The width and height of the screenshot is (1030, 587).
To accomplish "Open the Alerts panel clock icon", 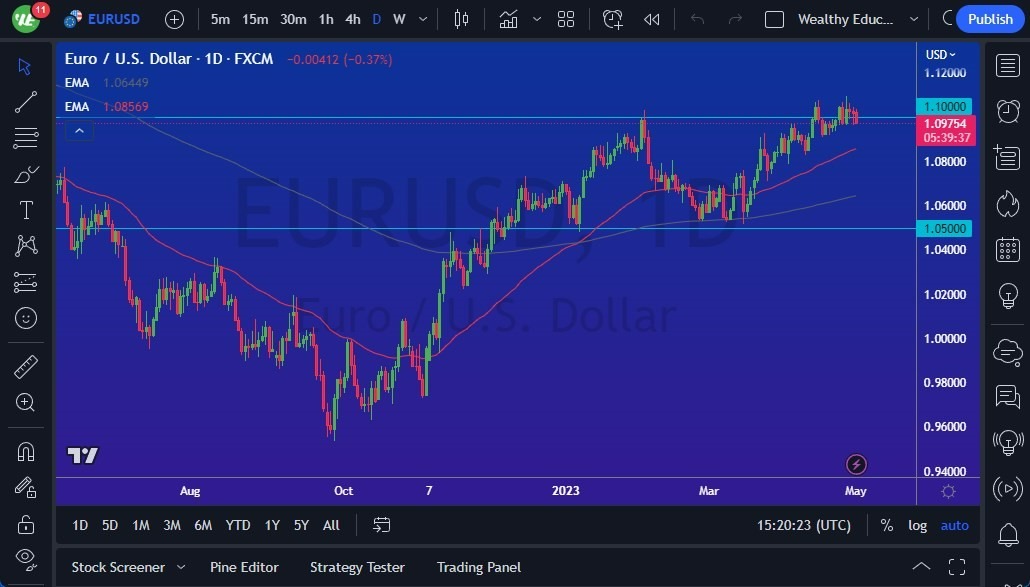I will (1007, 111).
